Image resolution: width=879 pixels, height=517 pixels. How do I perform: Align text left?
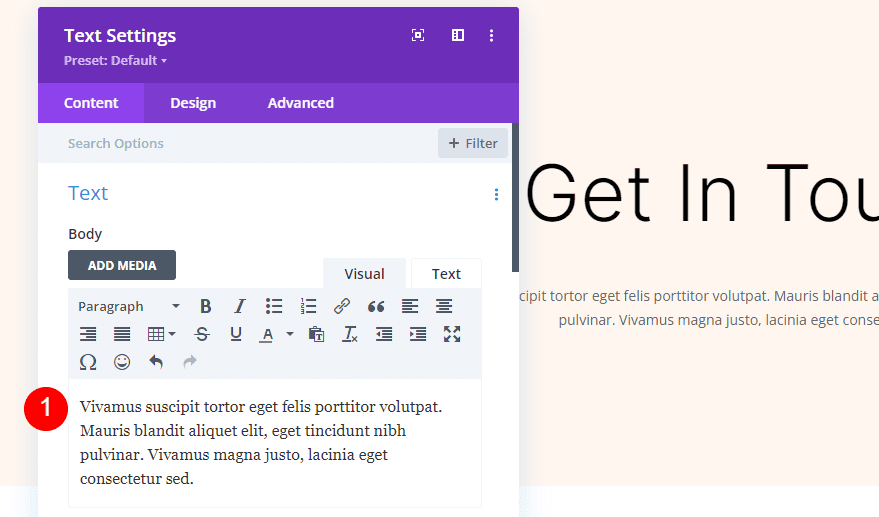point(410,306)
